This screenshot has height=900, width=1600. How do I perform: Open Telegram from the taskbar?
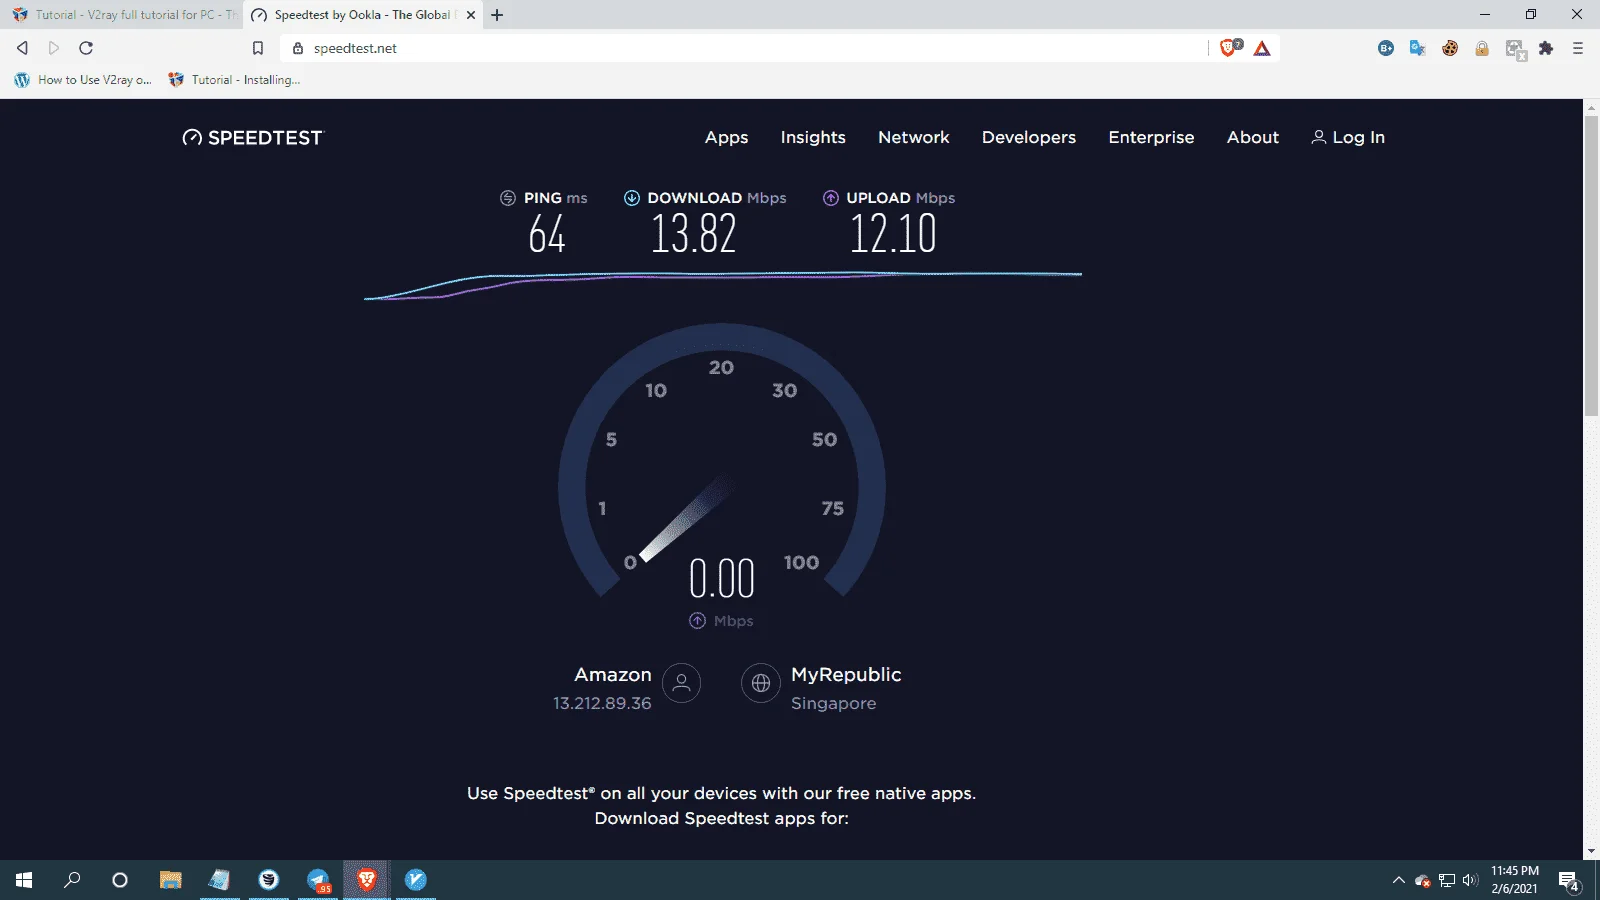point(318,880)
